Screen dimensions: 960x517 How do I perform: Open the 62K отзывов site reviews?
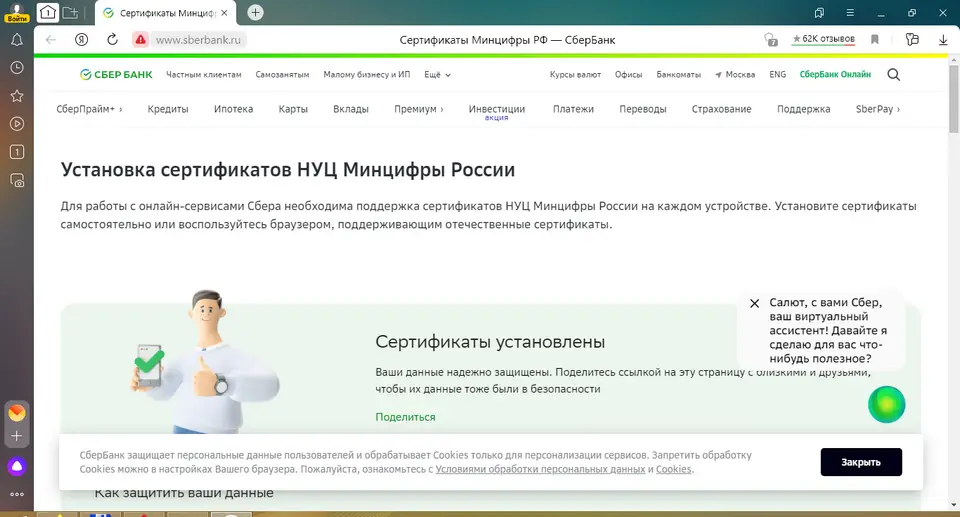823,39
